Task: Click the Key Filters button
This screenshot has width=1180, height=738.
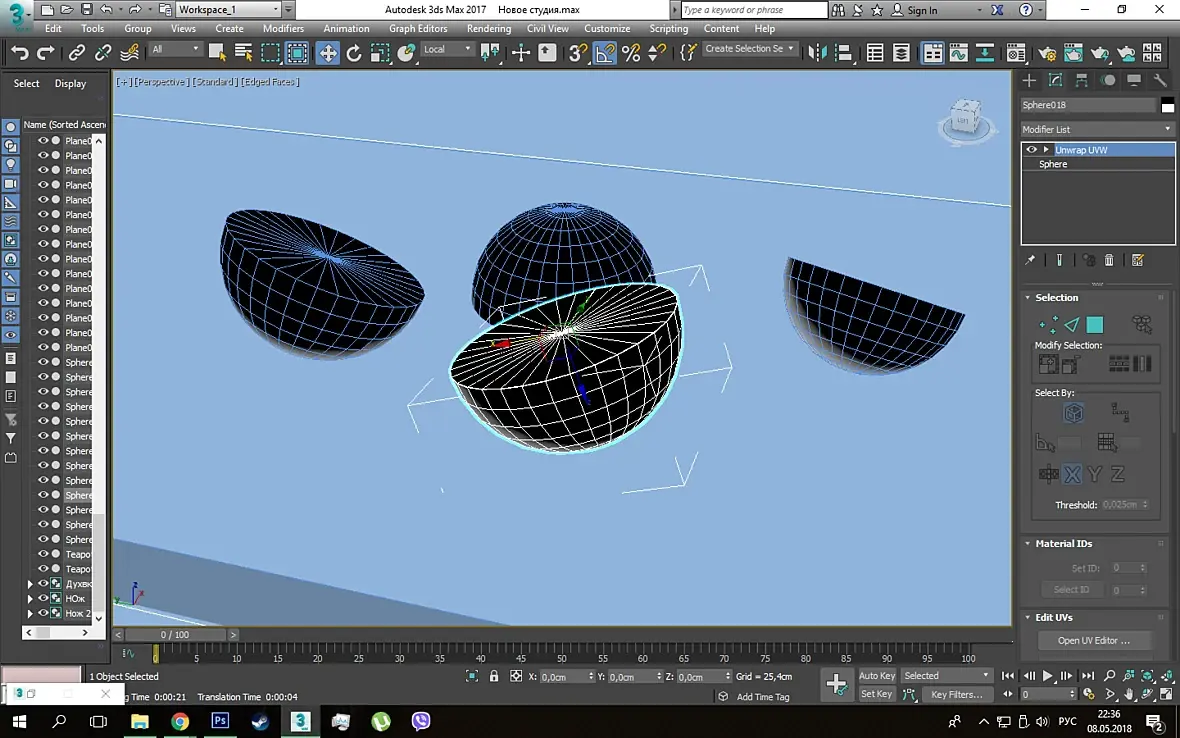Action: coord(956,694)
